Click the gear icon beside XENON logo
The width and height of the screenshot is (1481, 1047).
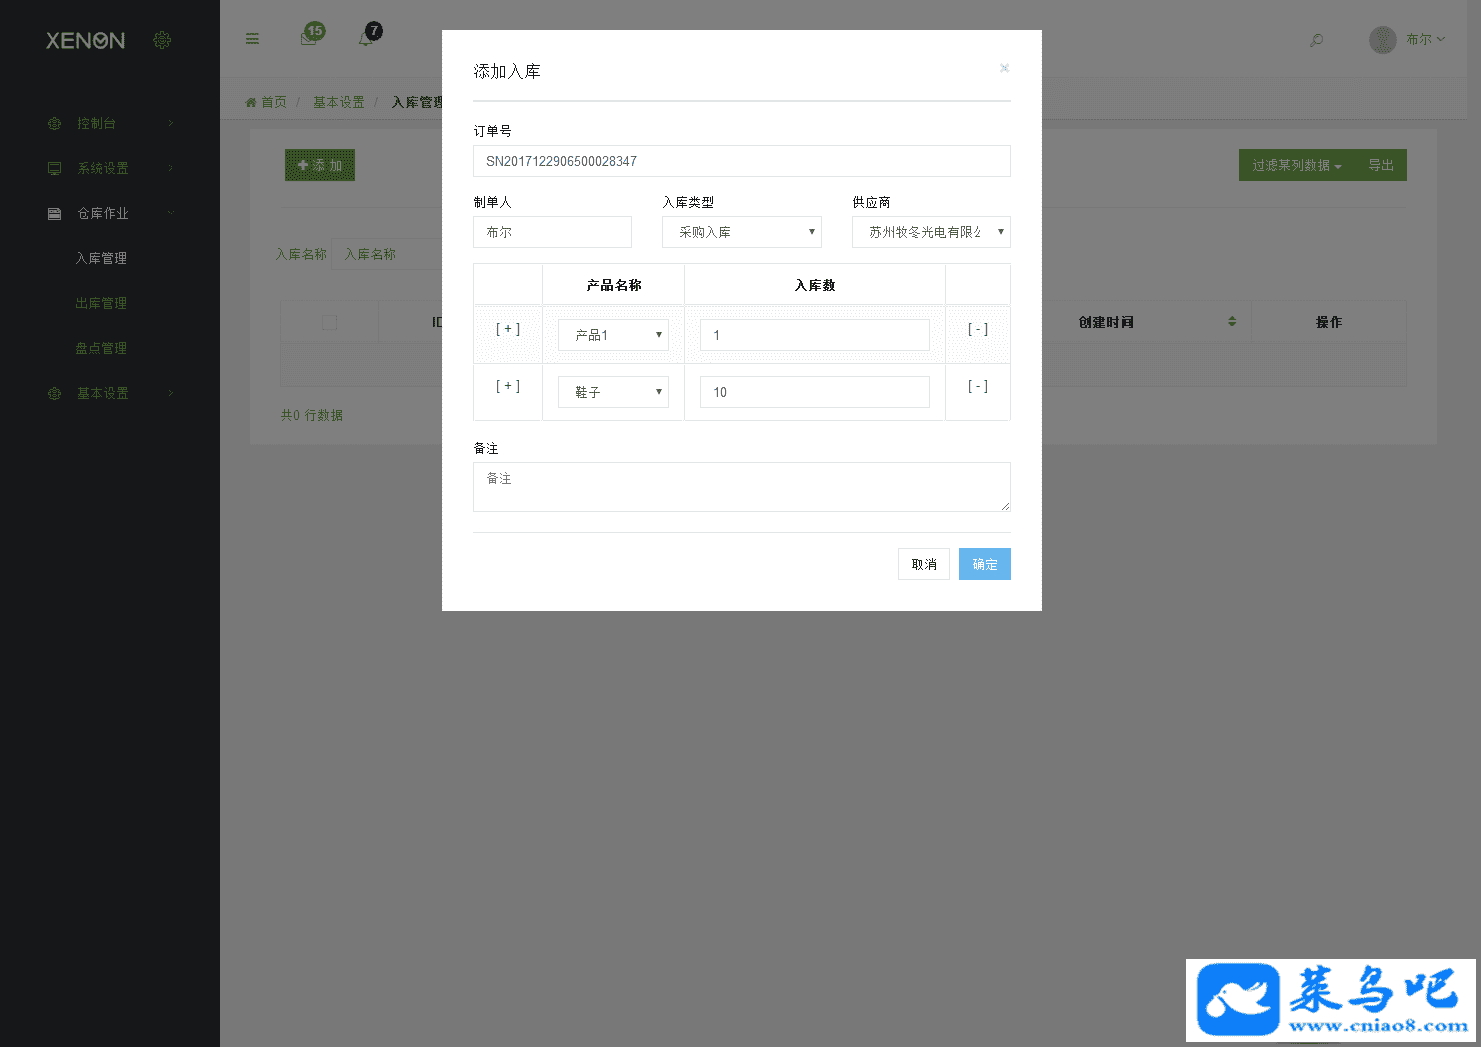coord(162,40)
